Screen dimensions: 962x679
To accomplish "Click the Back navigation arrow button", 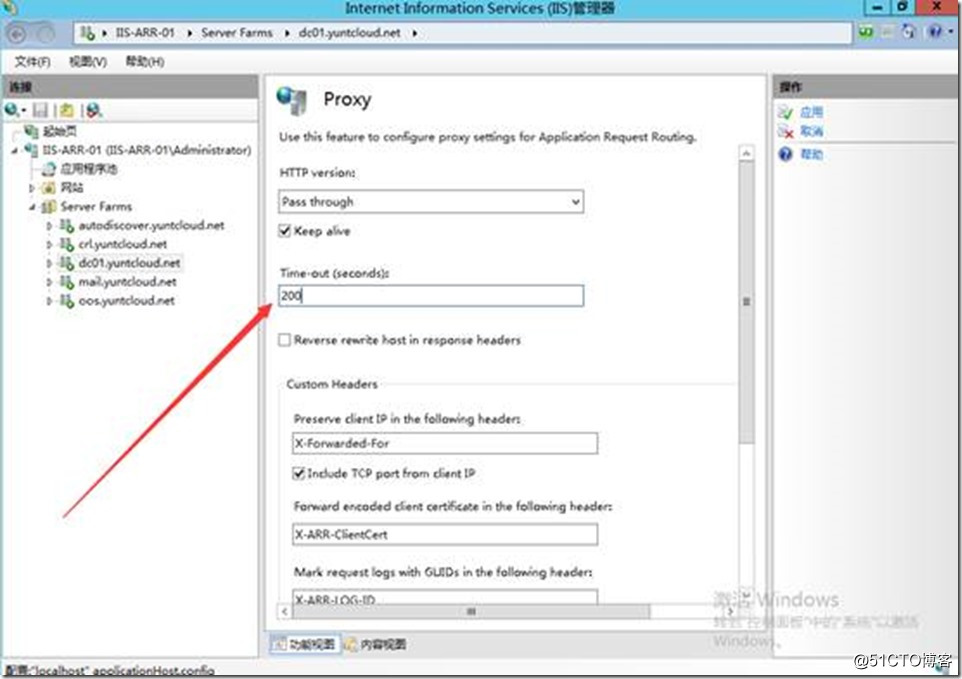I will (17, 33).
